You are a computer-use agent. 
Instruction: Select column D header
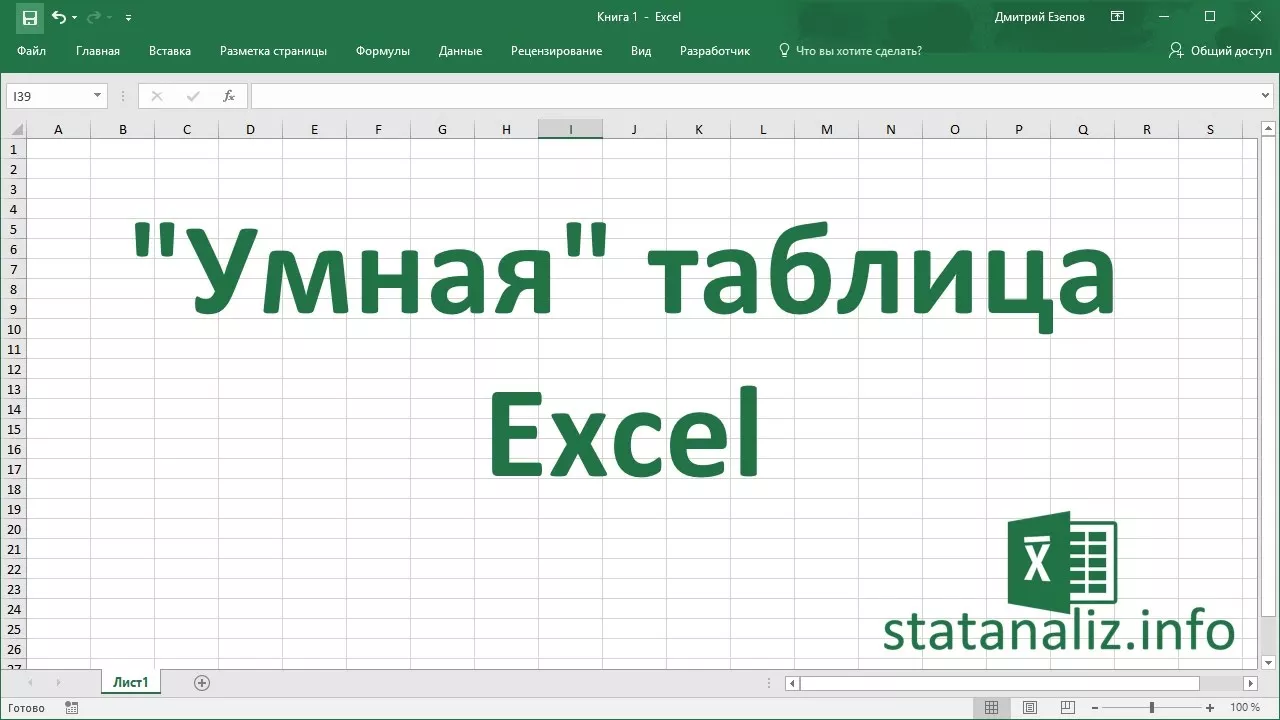pos(250,129)
